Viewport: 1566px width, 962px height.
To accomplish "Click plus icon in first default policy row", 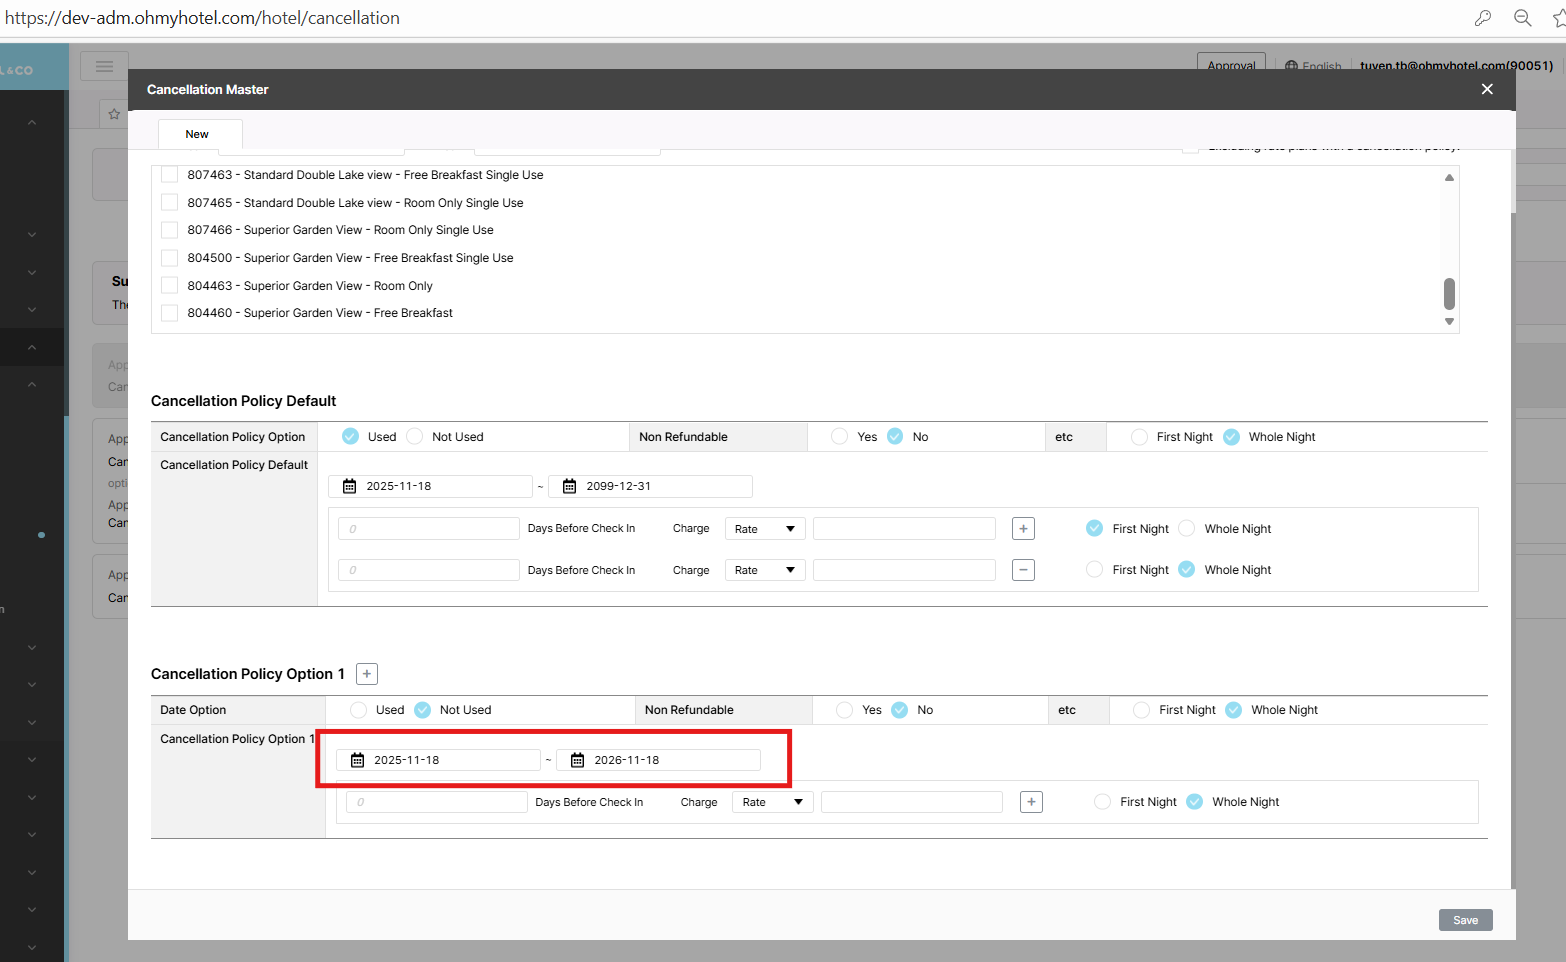I will tap(1023, 529).
